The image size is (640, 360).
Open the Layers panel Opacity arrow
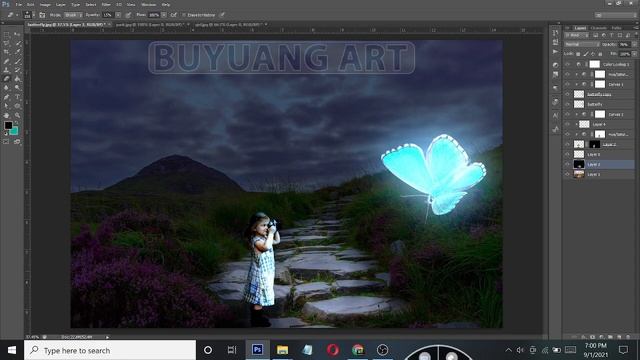634,44
